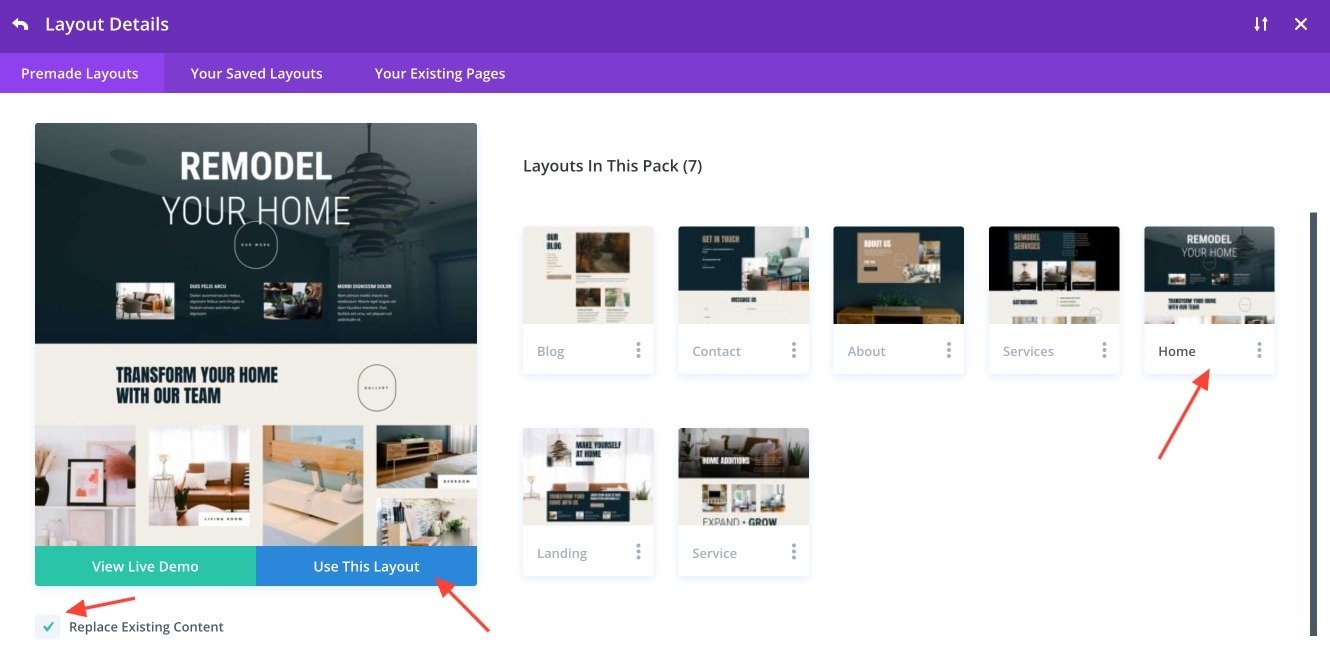Close the Layout Details window
1330x652 pixels.
[1300, 23]
